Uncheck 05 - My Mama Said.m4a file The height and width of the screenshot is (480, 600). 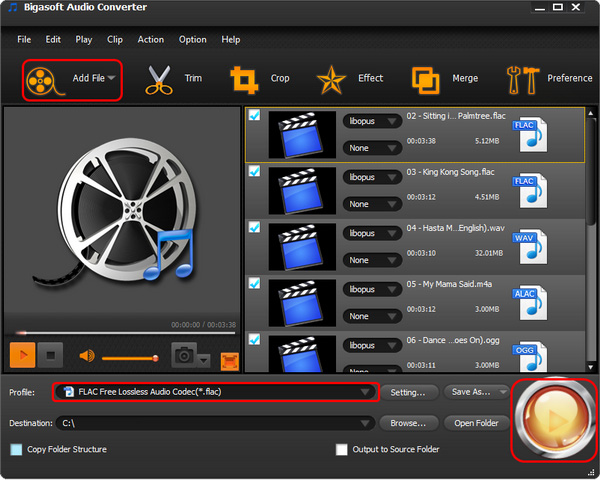point(254,283)
